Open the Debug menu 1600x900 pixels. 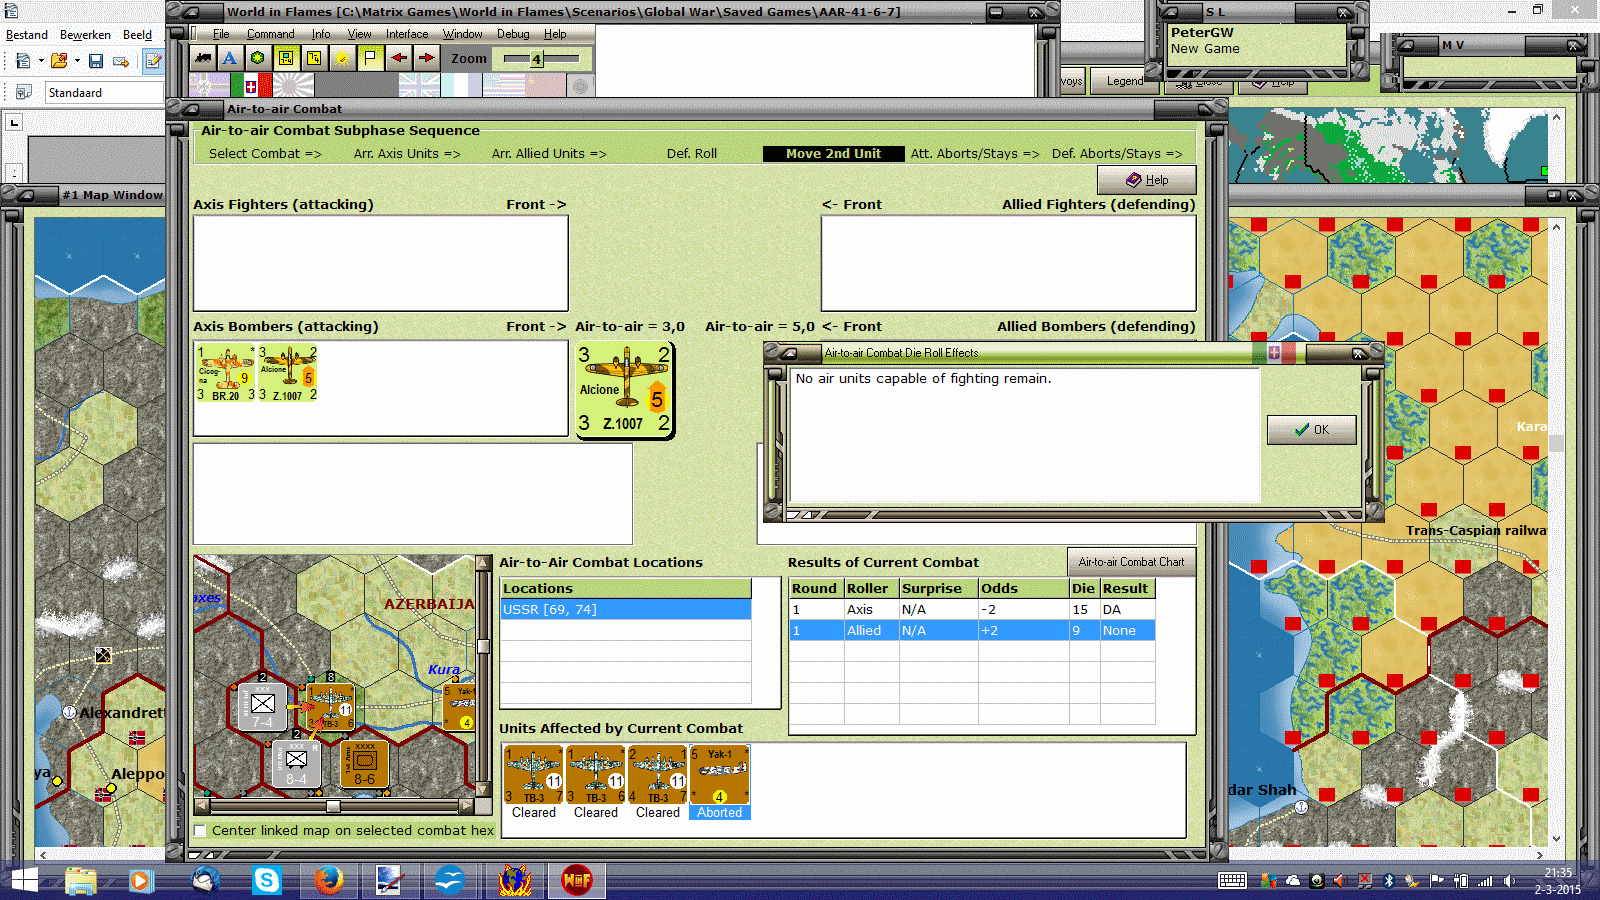[513, 34]
